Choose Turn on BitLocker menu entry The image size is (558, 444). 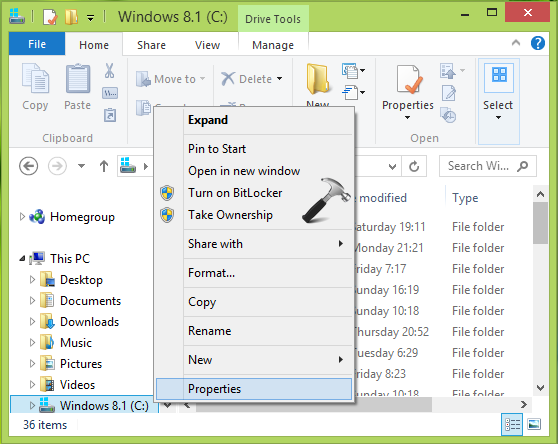254,193
